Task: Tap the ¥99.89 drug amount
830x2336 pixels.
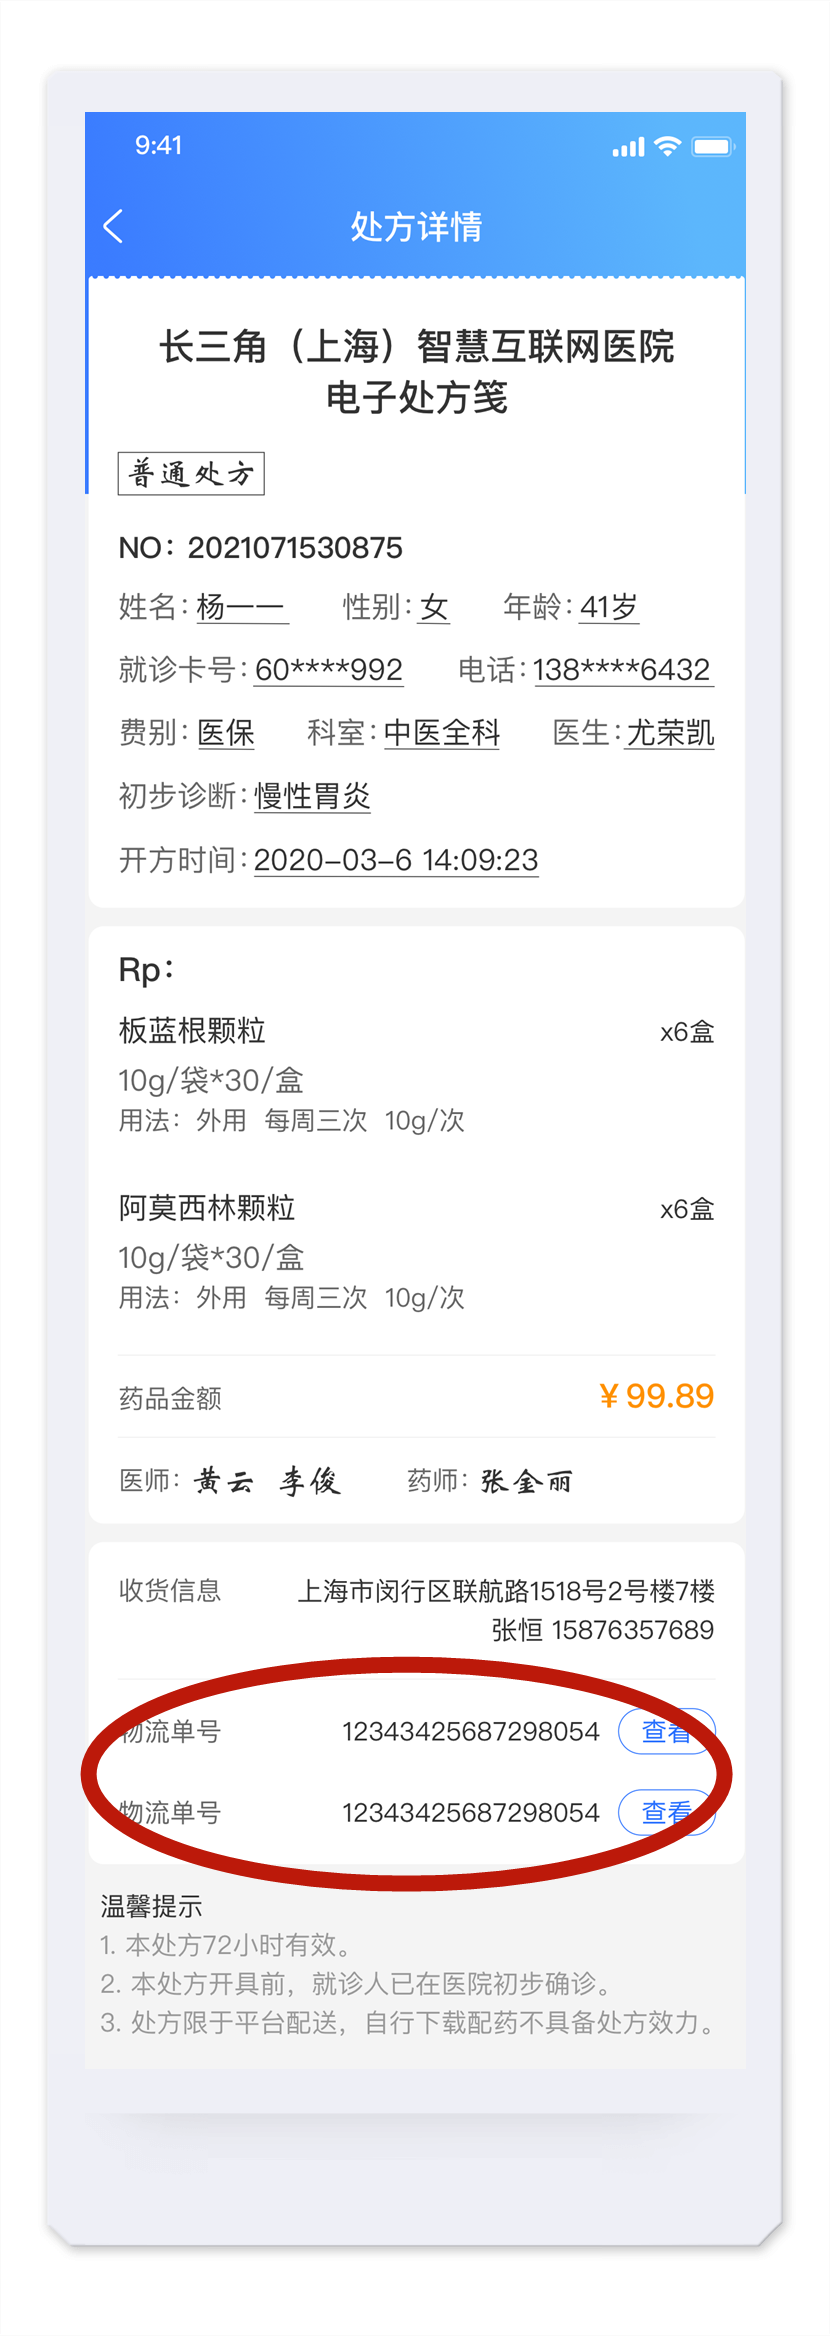Action: point(656,1396)
